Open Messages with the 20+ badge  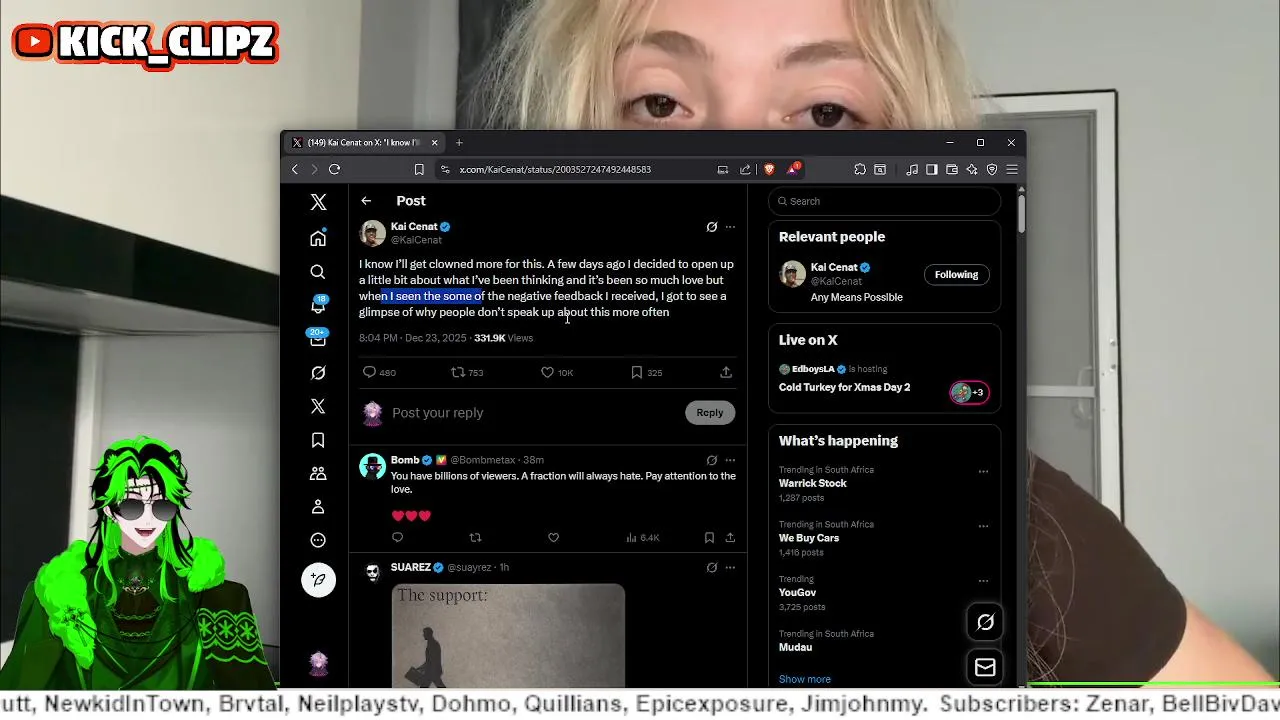[318, 338]
